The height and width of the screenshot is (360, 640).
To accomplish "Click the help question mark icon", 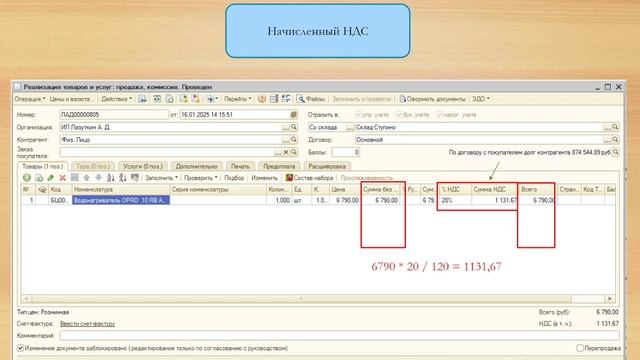I will point(262,99).
